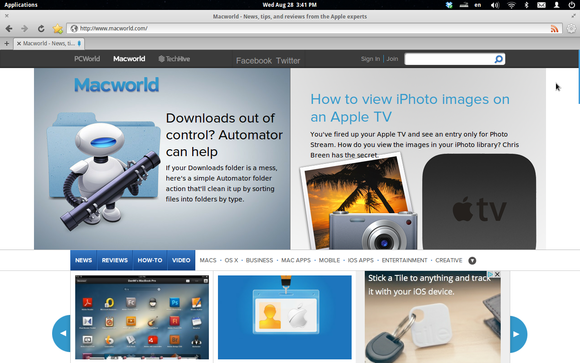Open CREATIVE category
The image size is (580, 363).
pyautogui.click(x=449, y=261)
